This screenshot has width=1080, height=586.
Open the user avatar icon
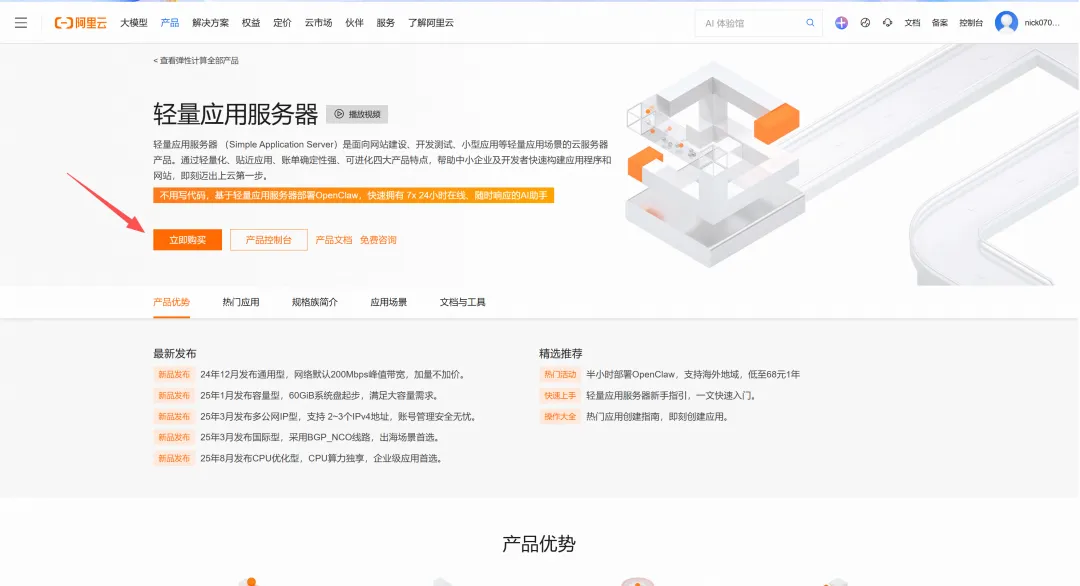pyautogui.click(x=1006, y=23)
